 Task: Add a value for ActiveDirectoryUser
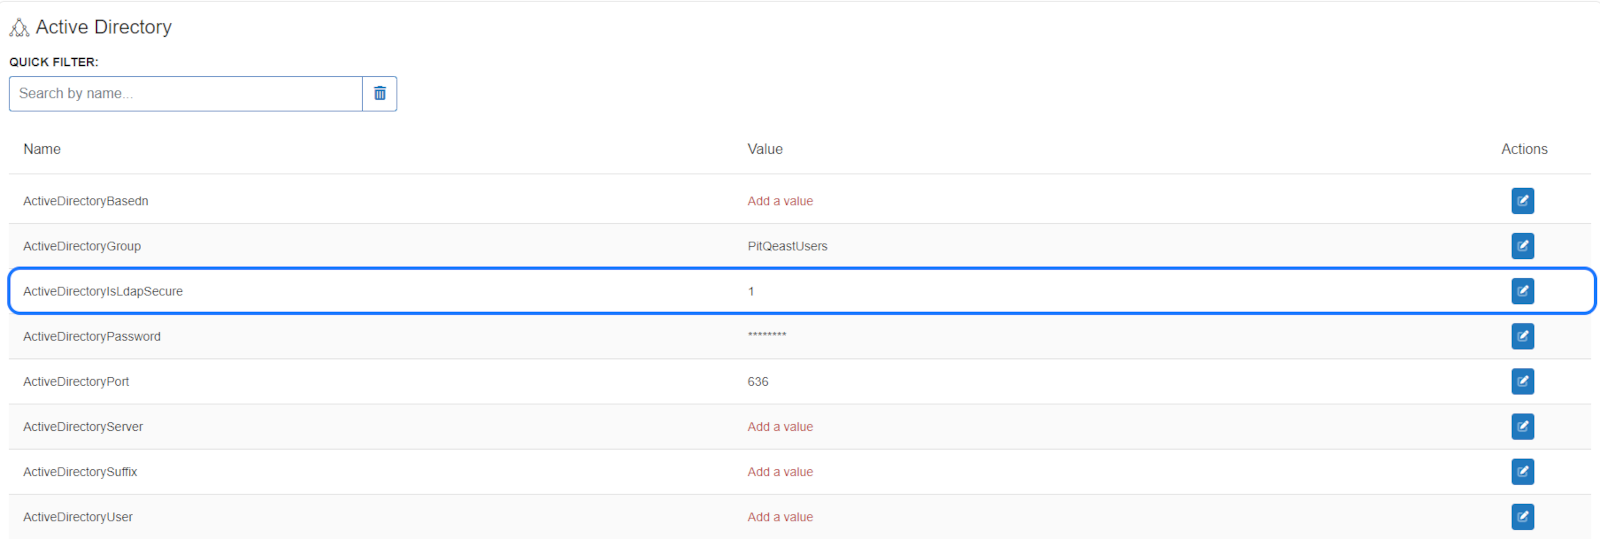pyautogui.click(x=780, y=516)
